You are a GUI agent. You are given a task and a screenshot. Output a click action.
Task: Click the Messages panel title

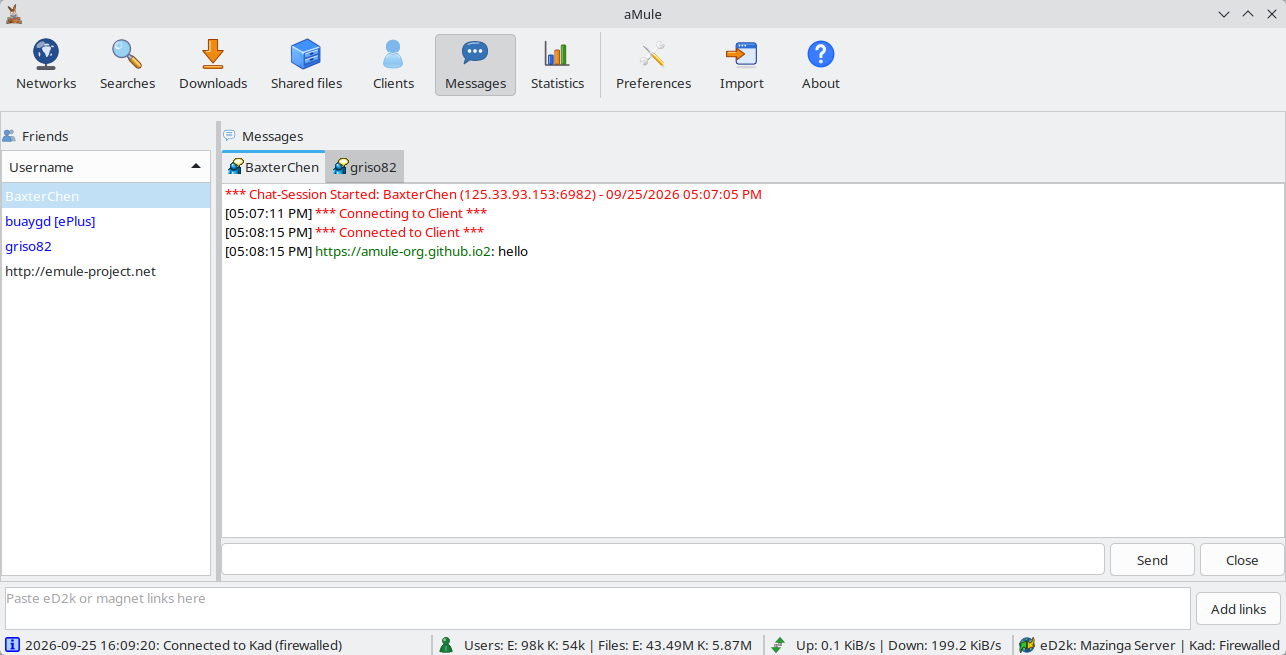click(272, 136)
